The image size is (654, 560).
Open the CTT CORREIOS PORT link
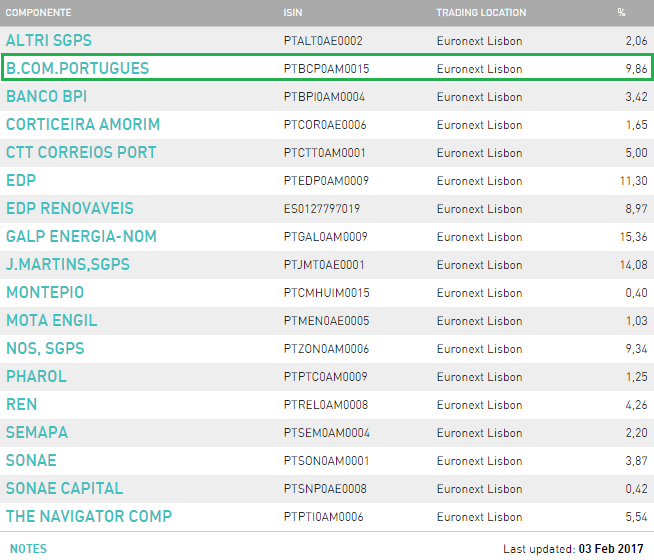tap(81, 152)
